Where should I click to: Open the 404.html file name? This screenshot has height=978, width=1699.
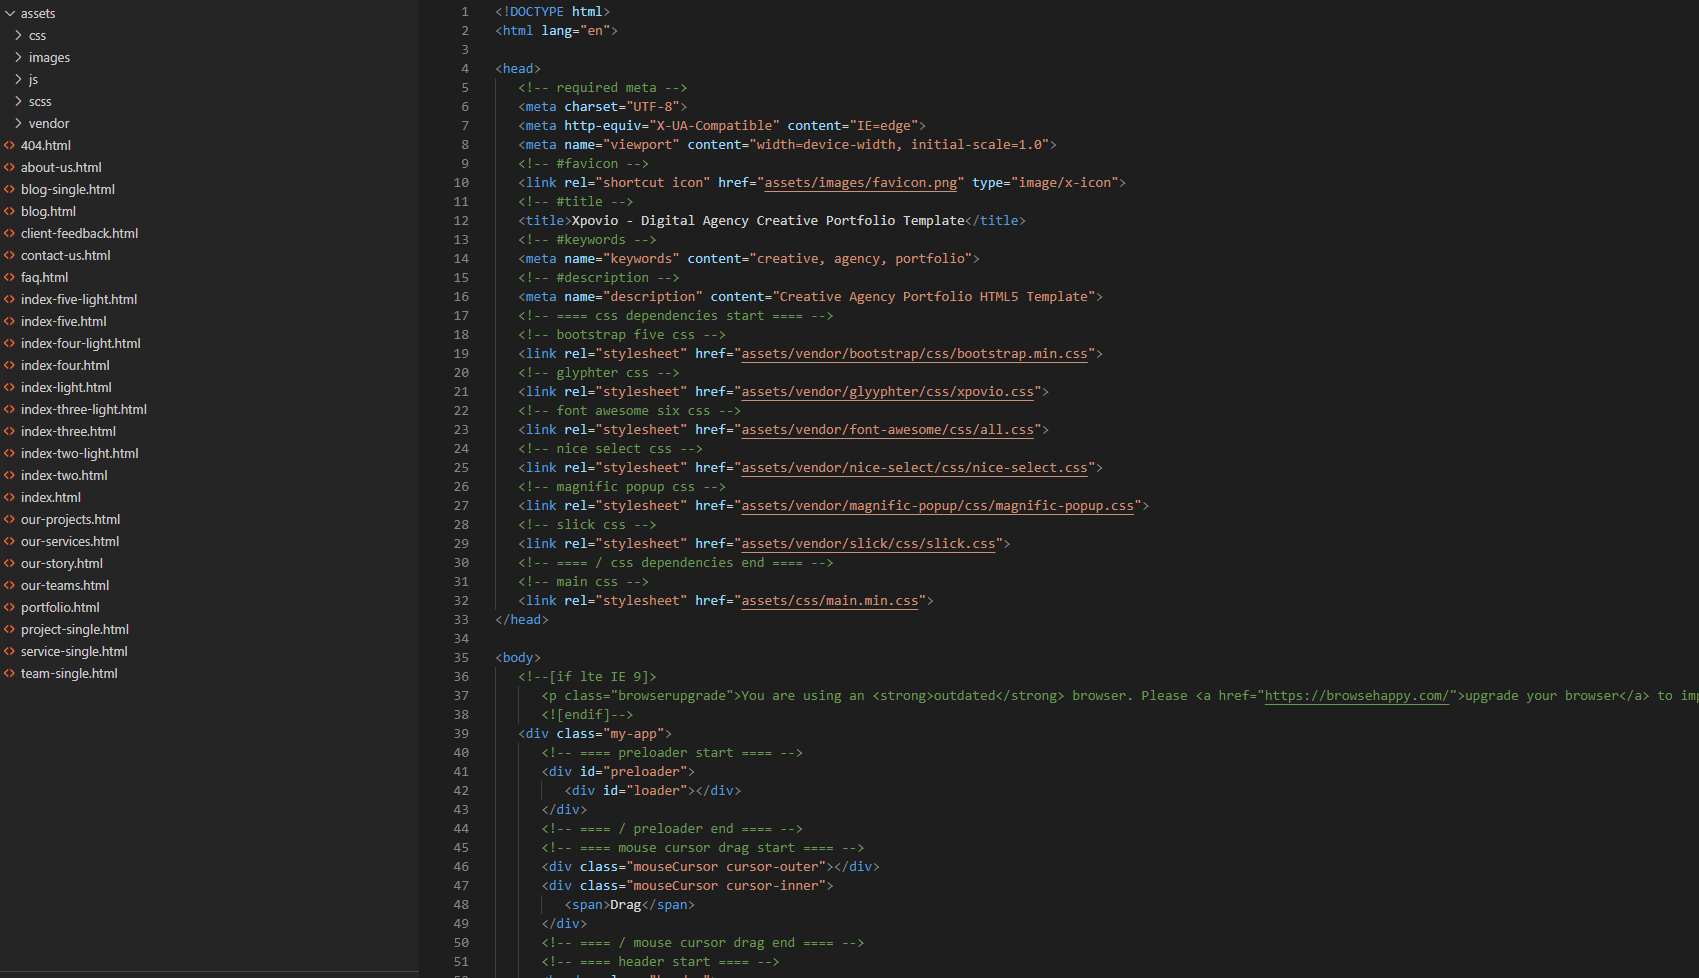(46, 145)
